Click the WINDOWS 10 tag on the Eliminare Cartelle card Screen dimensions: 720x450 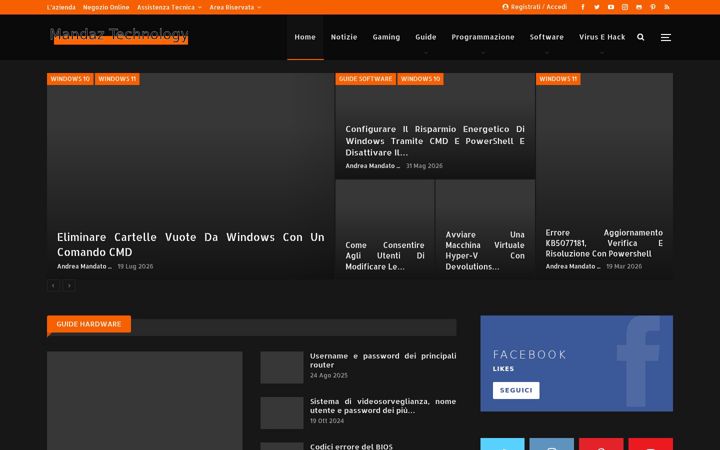pos(70,79)
